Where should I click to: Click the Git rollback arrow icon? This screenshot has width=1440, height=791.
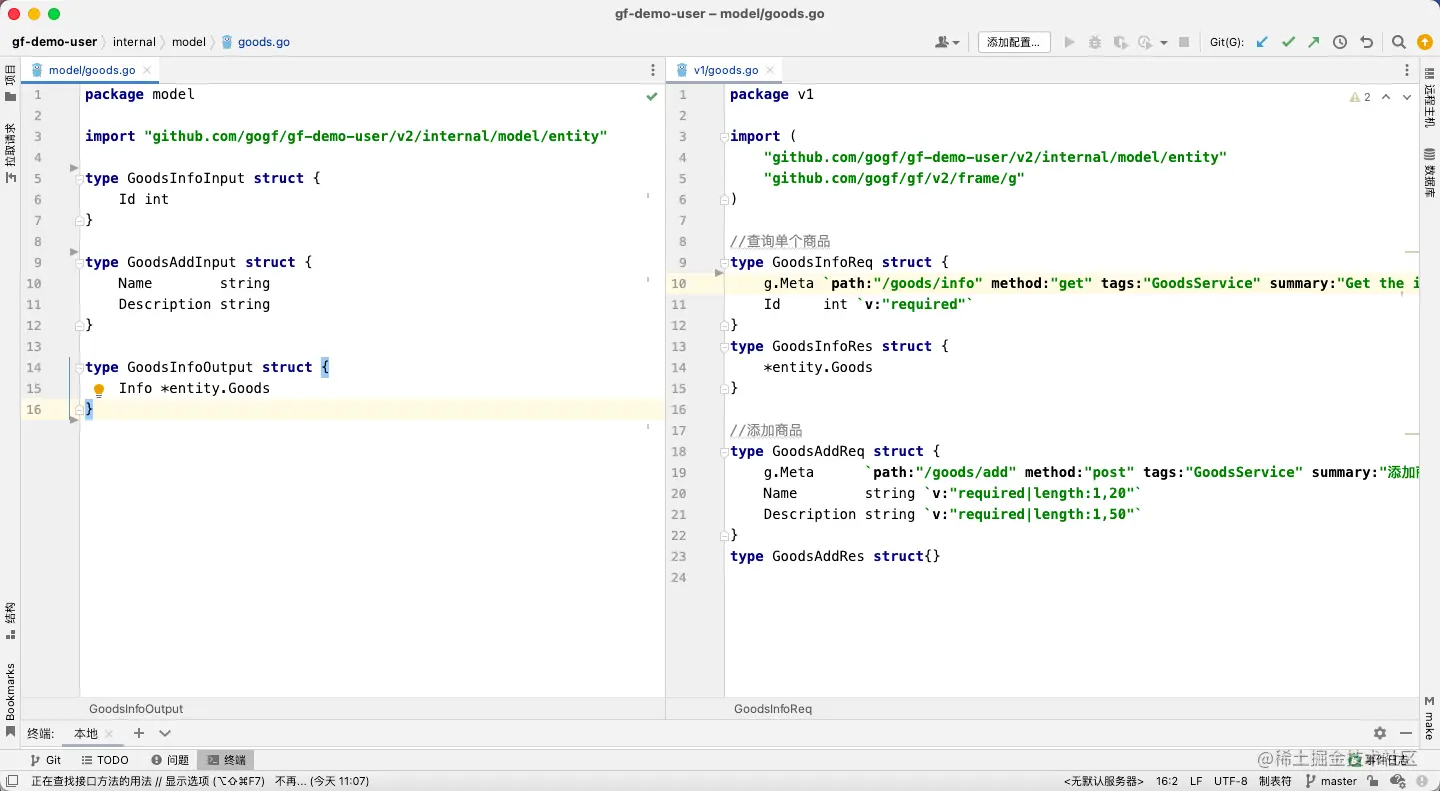tap(1366, 42)
